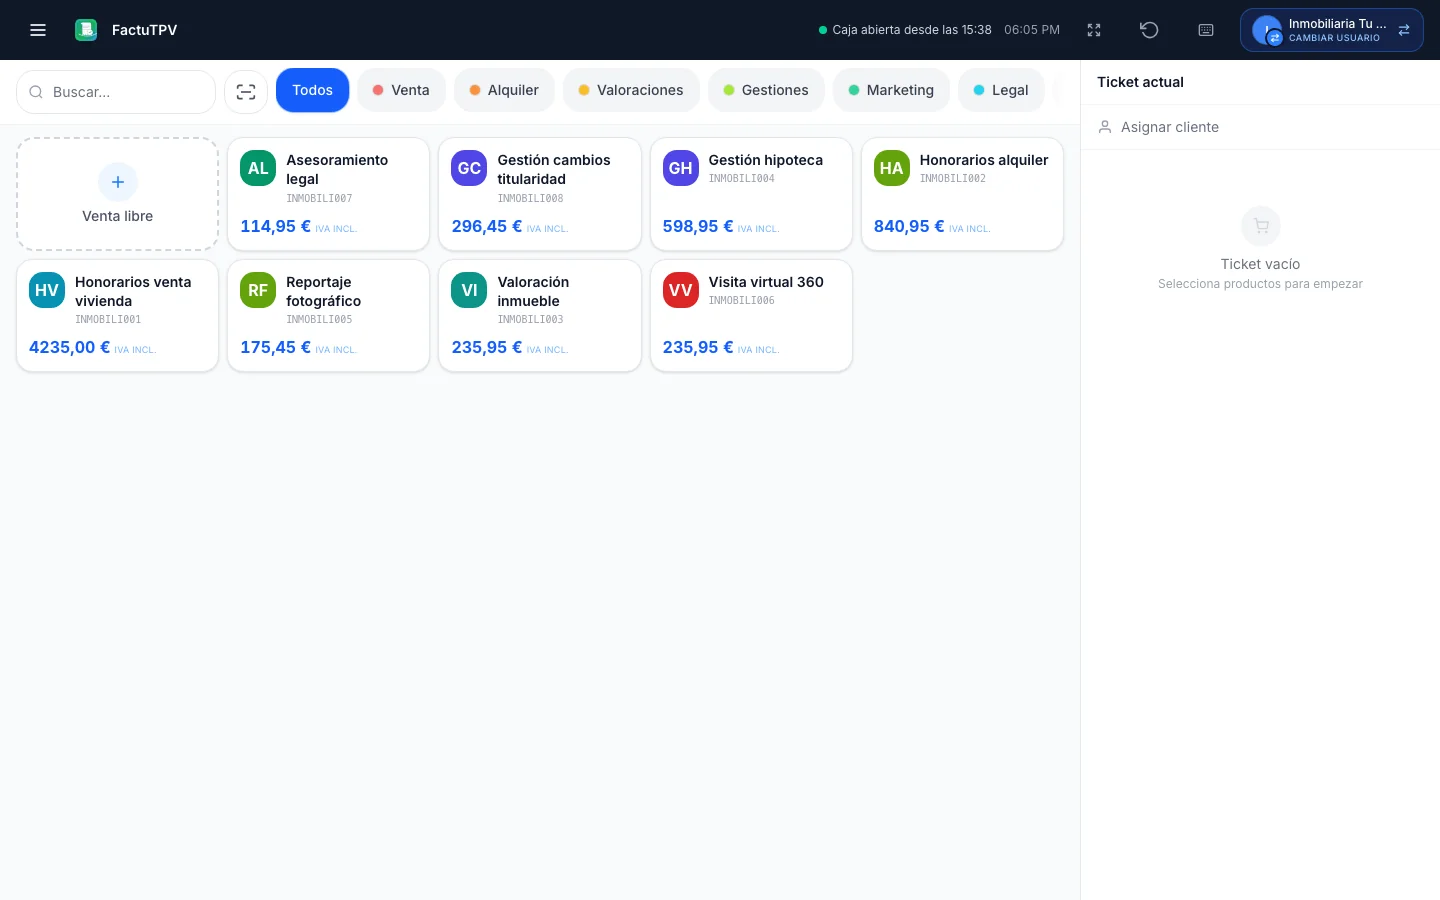This screenshot has width=1440, height=900.
Task: Add Honorarios alquiler to ticket
Action: coord(962,194)
